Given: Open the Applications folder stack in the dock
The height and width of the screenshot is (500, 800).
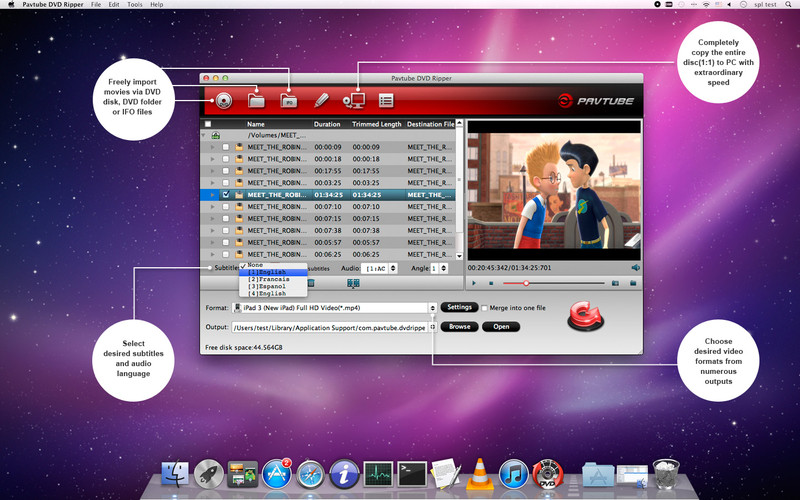Looking at the screenshot, I should coord(598,474).
